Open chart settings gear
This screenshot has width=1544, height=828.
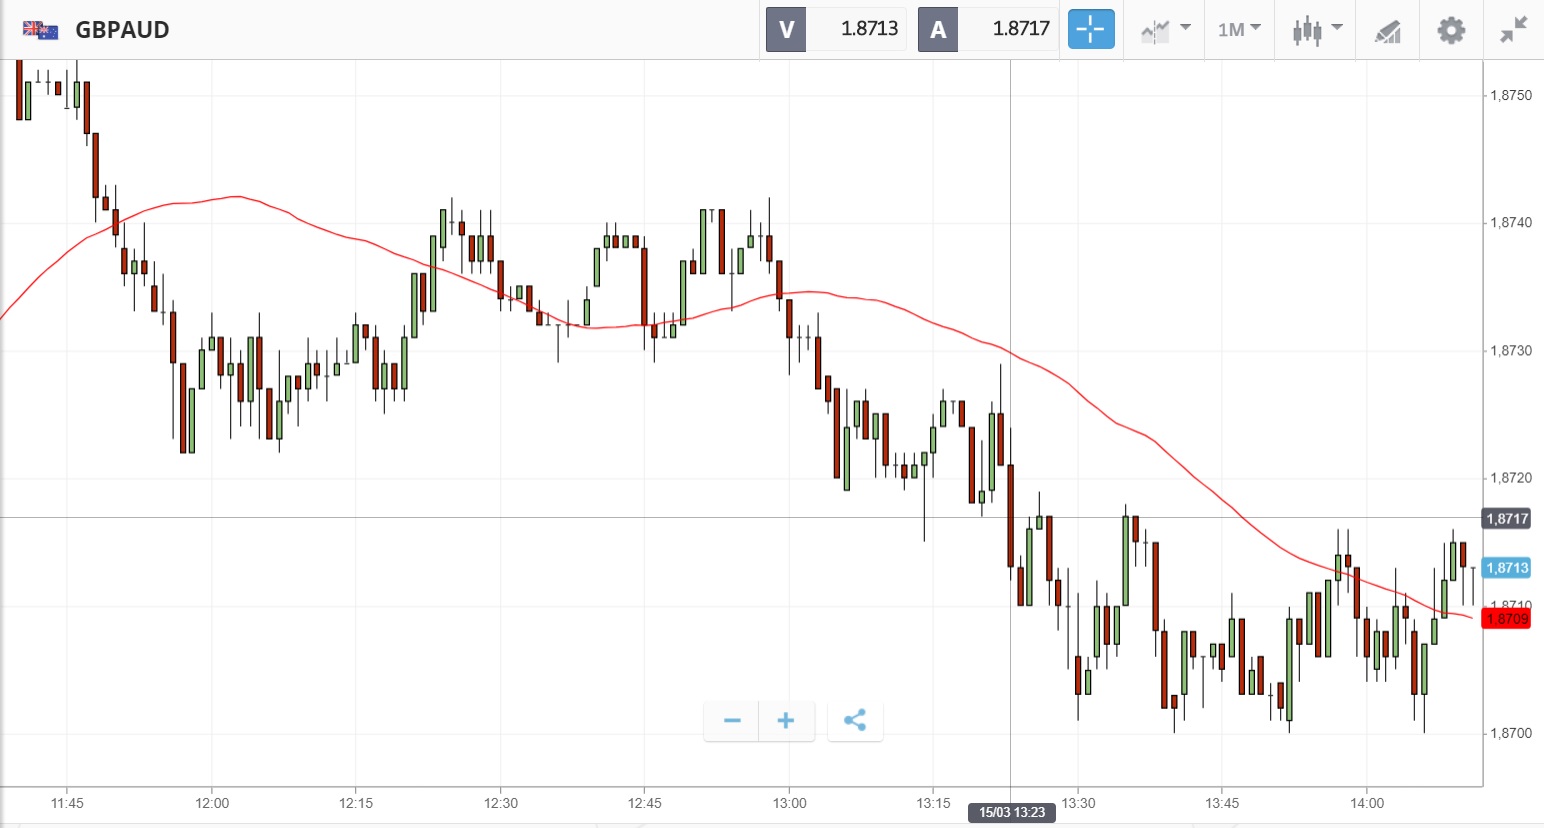coord(1451,29)
